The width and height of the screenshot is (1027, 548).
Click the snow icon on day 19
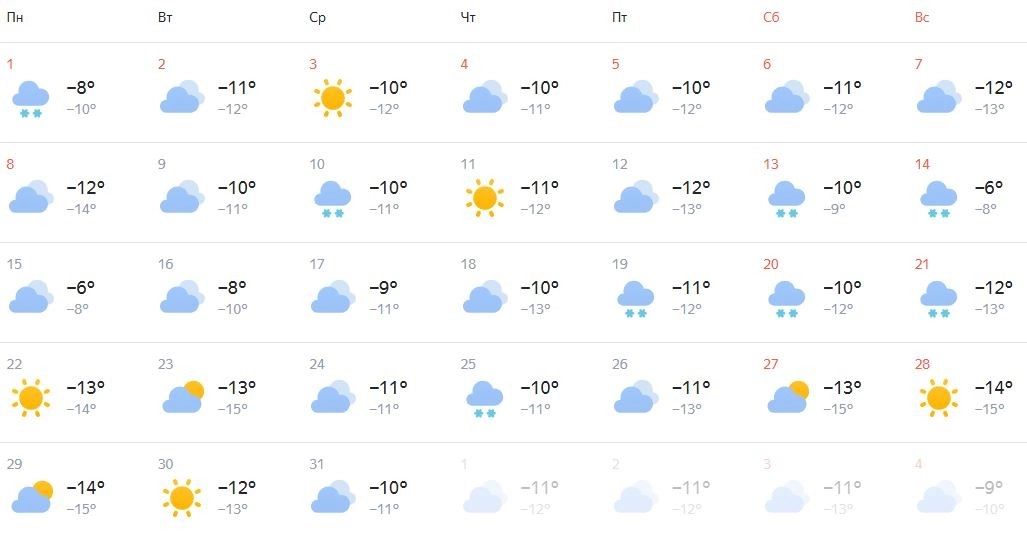coord(635,299)
